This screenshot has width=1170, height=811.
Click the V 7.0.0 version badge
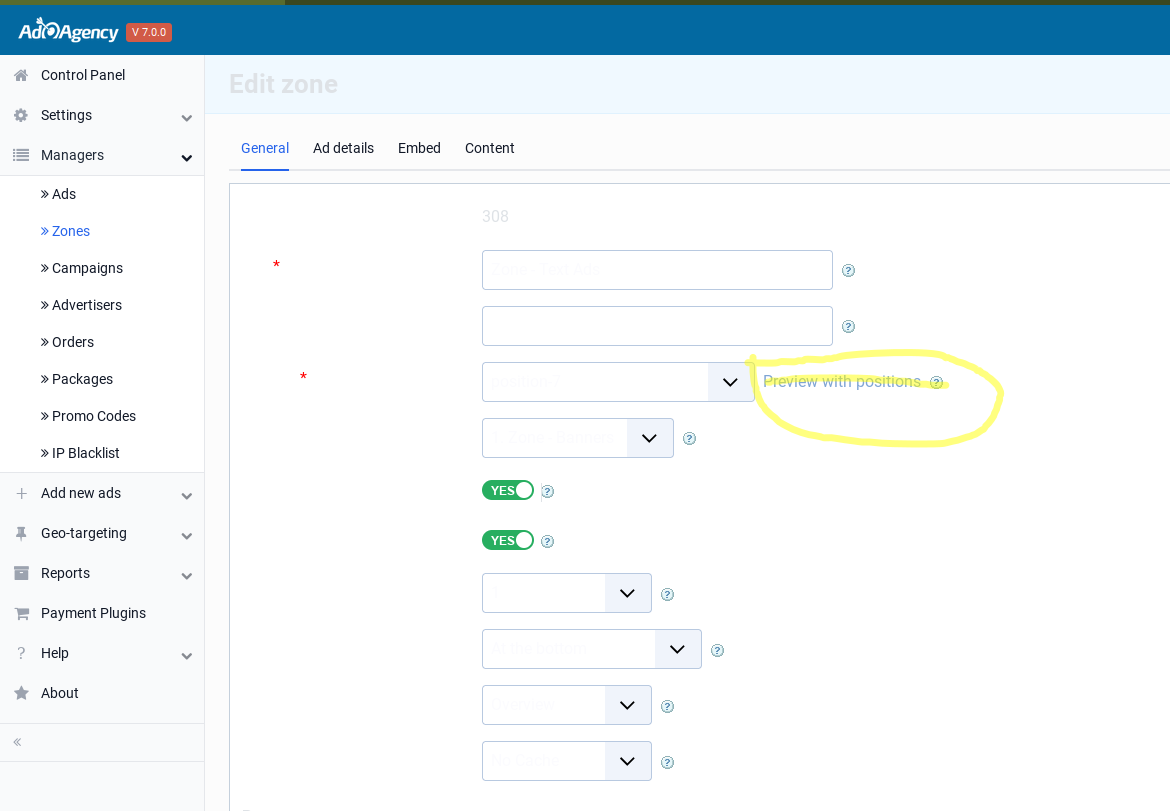(x=149, y=32)
